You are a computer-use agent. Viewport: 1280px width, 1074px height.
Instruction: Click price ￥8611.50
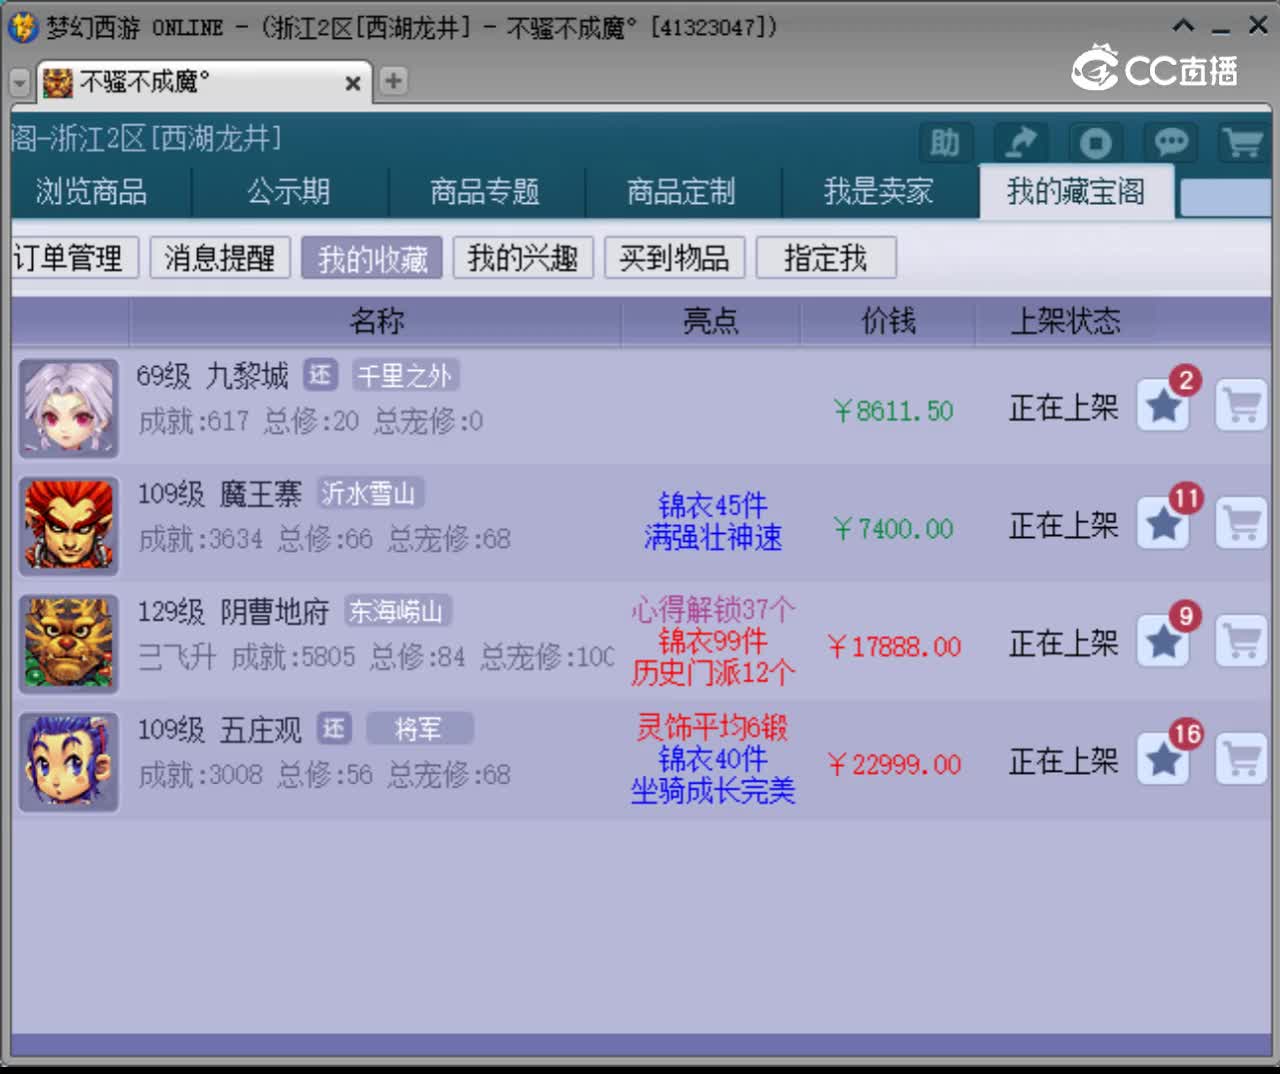(x=893, y=411)
